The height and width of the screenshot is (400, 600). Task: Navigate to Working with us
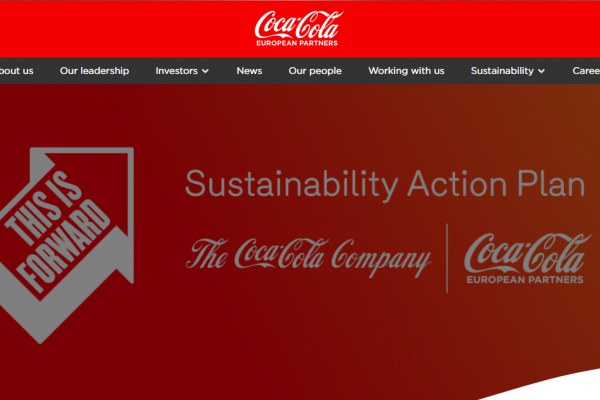coord(406,71)
